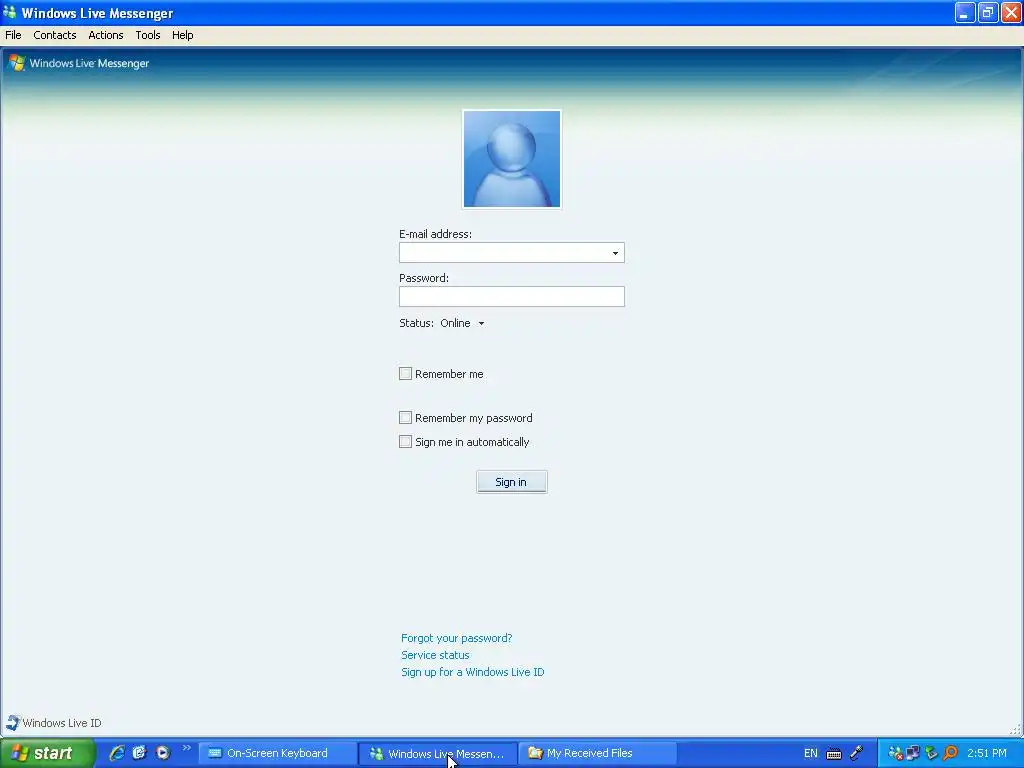Click the Windows Live Messenger butterfly logo
Image resolution: width=1024 pixels, height=768 pixels.
[x=16, y=63]
